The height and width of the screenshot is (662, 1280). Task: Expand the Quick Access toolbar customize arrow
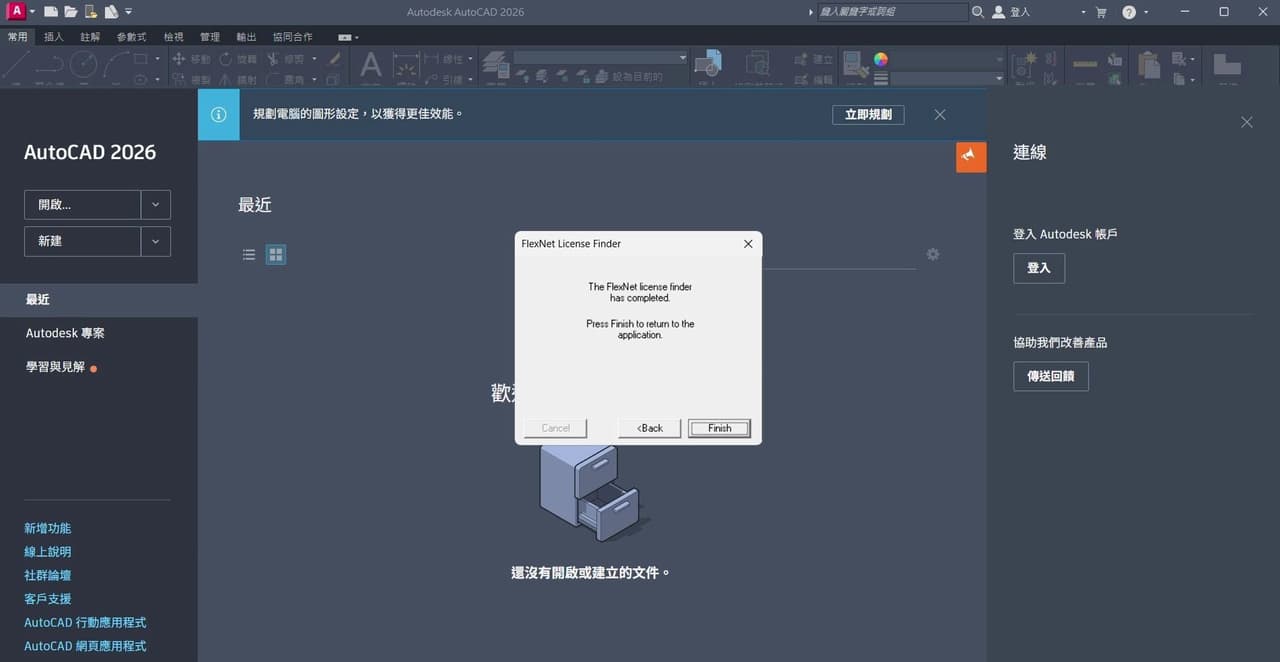point(129,12)
